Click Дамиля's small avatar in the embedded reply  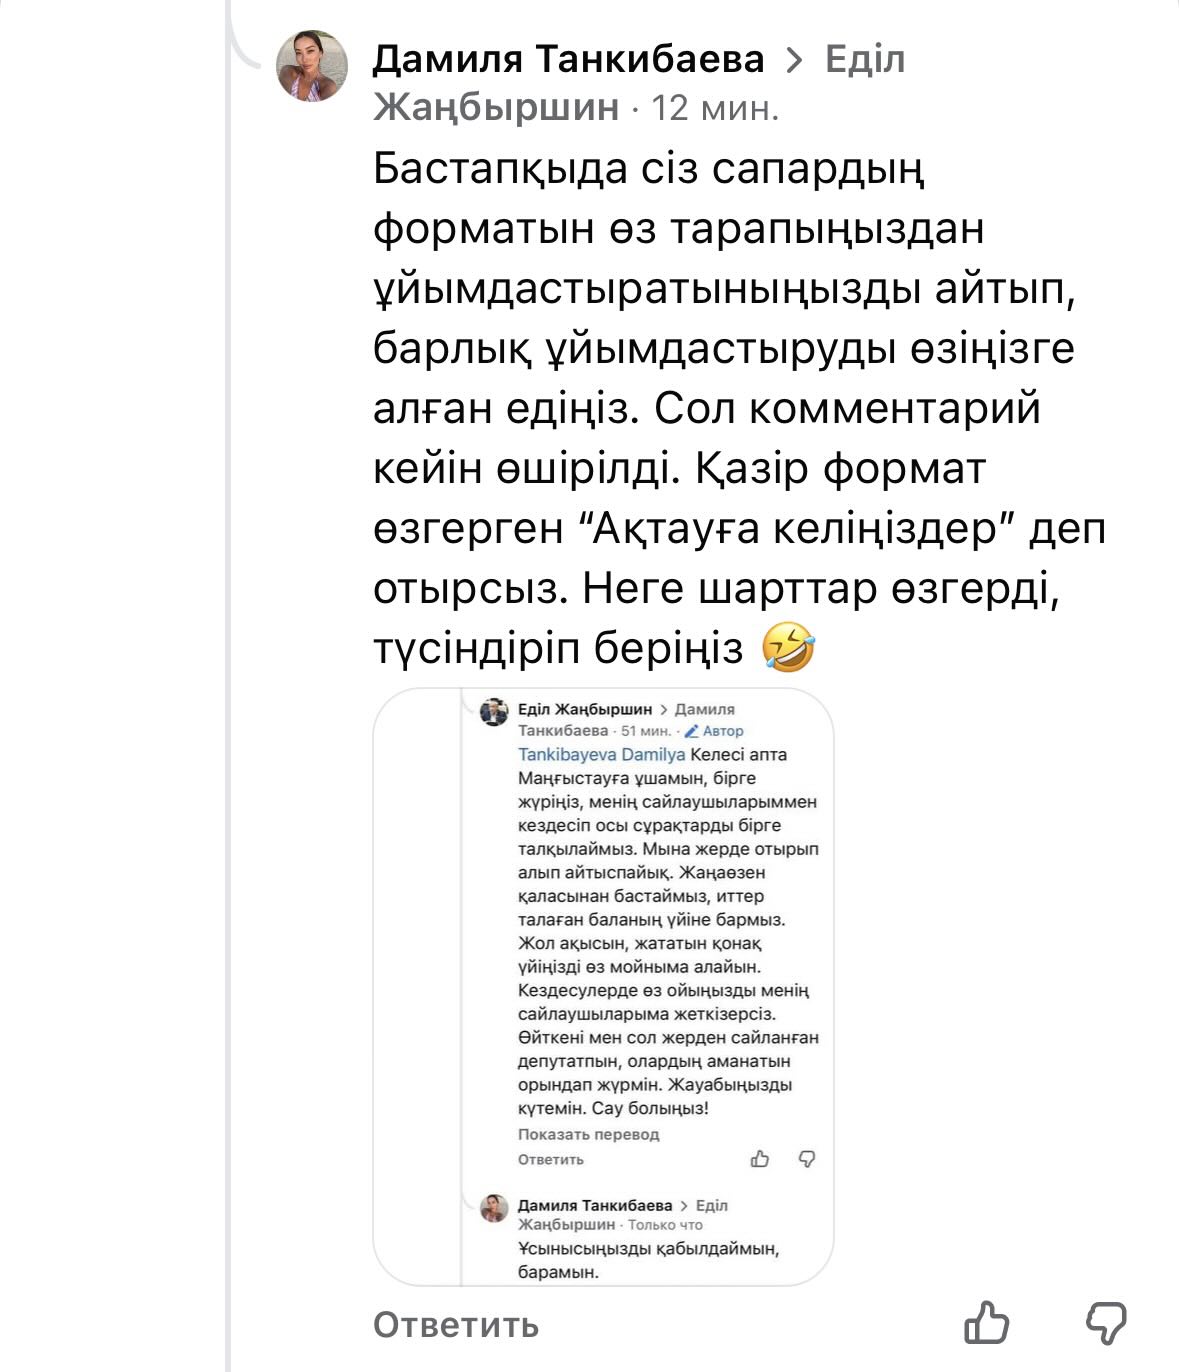pos(494,1208)
